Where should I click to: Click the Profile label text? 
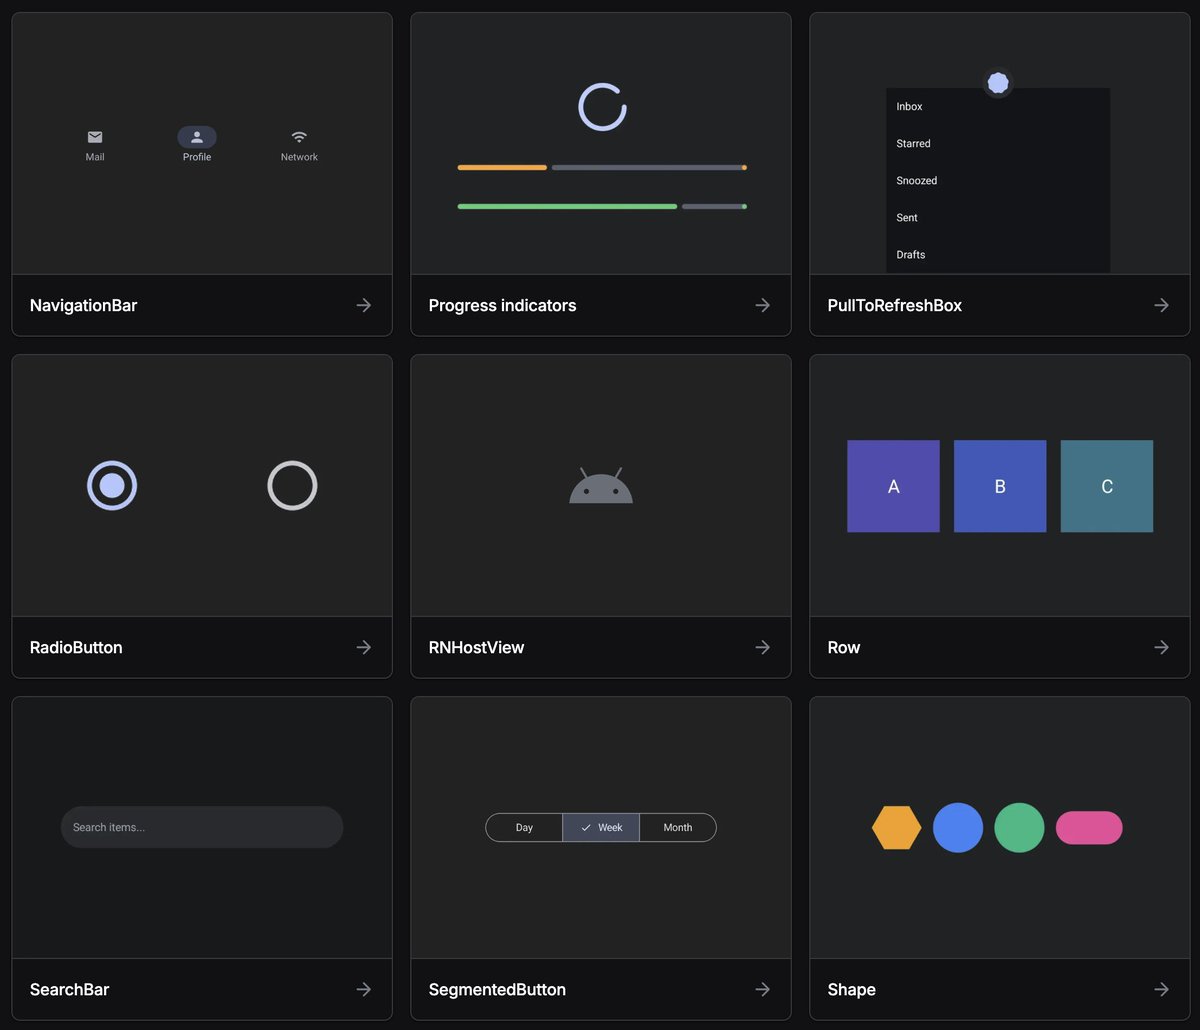[197, 157]
